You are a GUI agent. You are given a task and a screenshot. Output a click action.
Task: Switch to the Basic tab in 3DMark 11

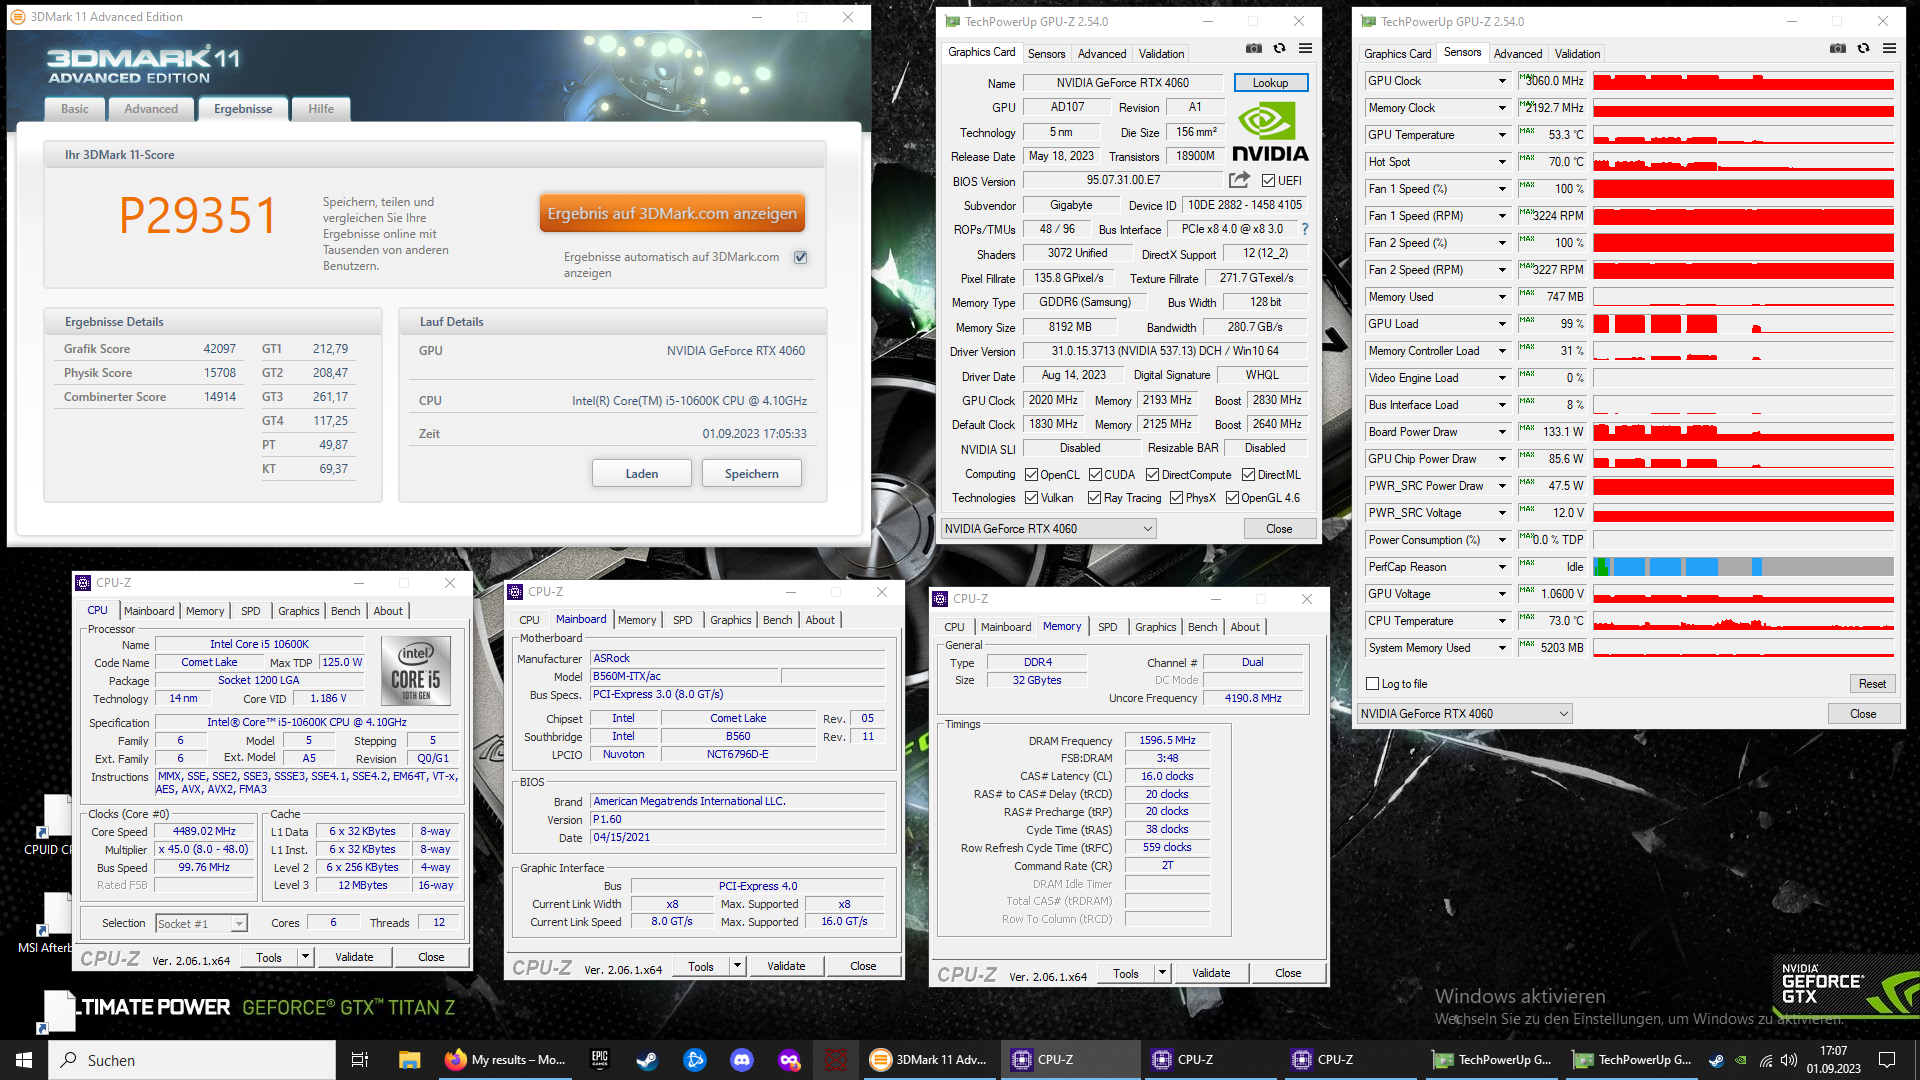pos(75,109)
